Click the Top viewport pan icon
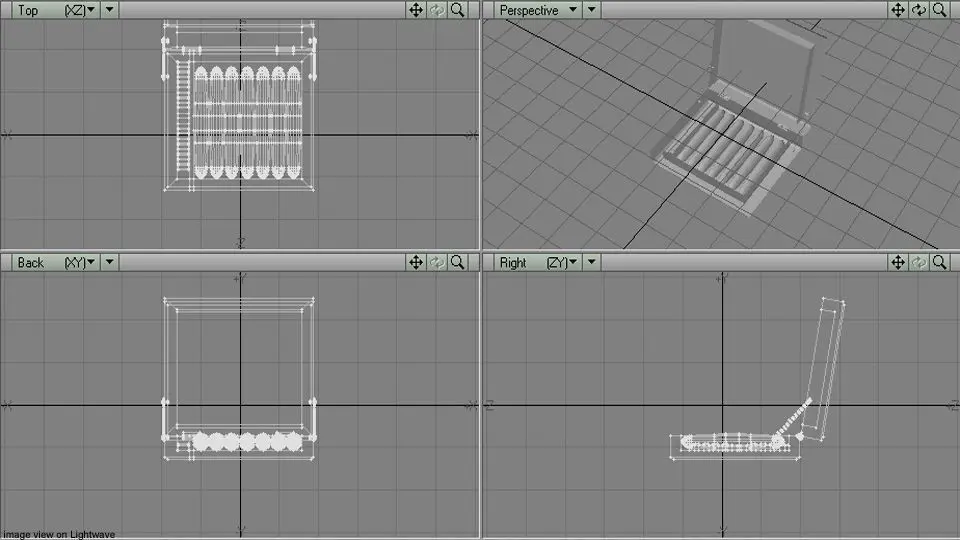The image size is (960, 540). (416, 10)
